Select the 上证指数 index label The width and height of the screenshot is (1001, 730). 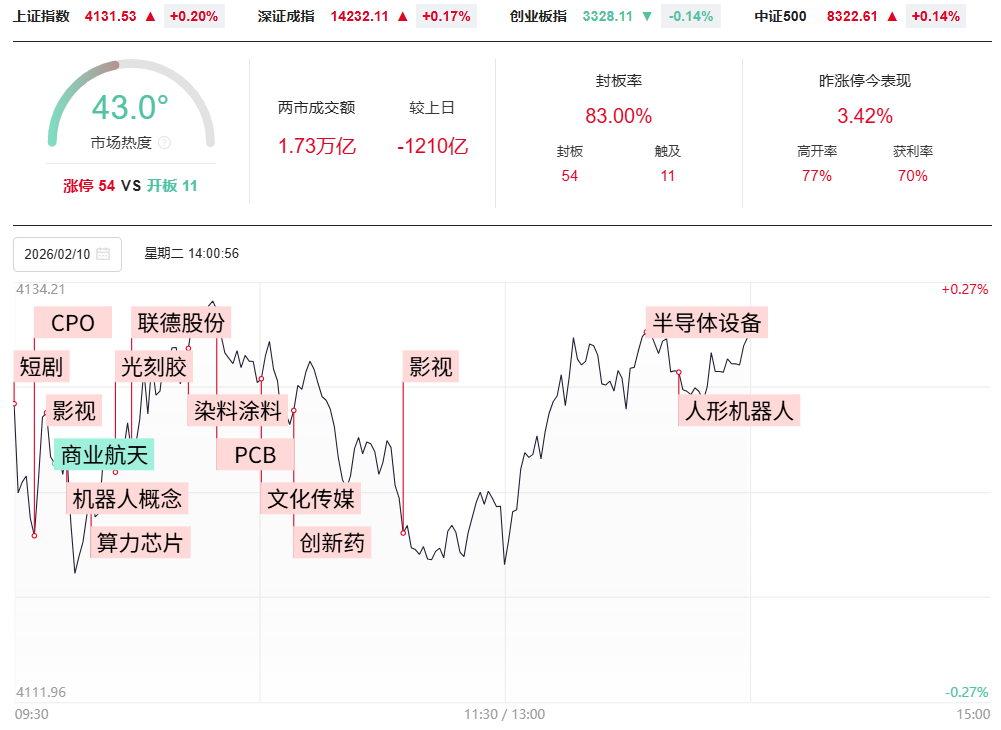tap(42, 16)
